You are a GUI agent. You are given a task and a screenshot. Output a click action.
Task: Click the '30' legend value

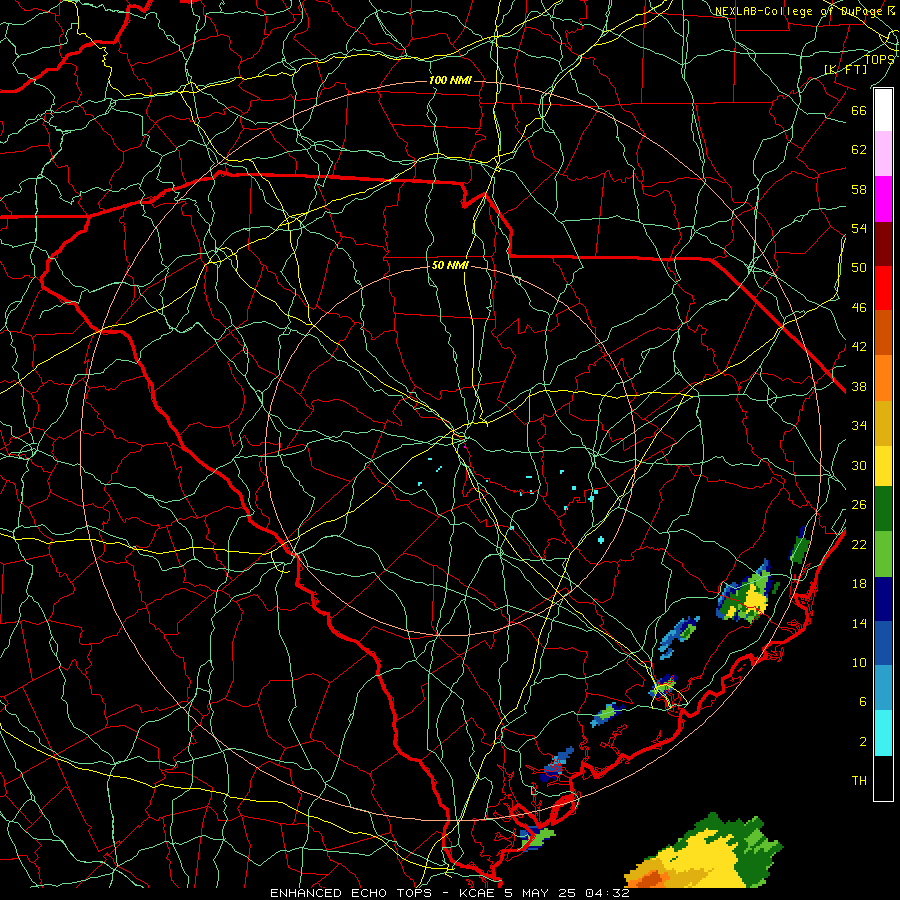point(859,465)
